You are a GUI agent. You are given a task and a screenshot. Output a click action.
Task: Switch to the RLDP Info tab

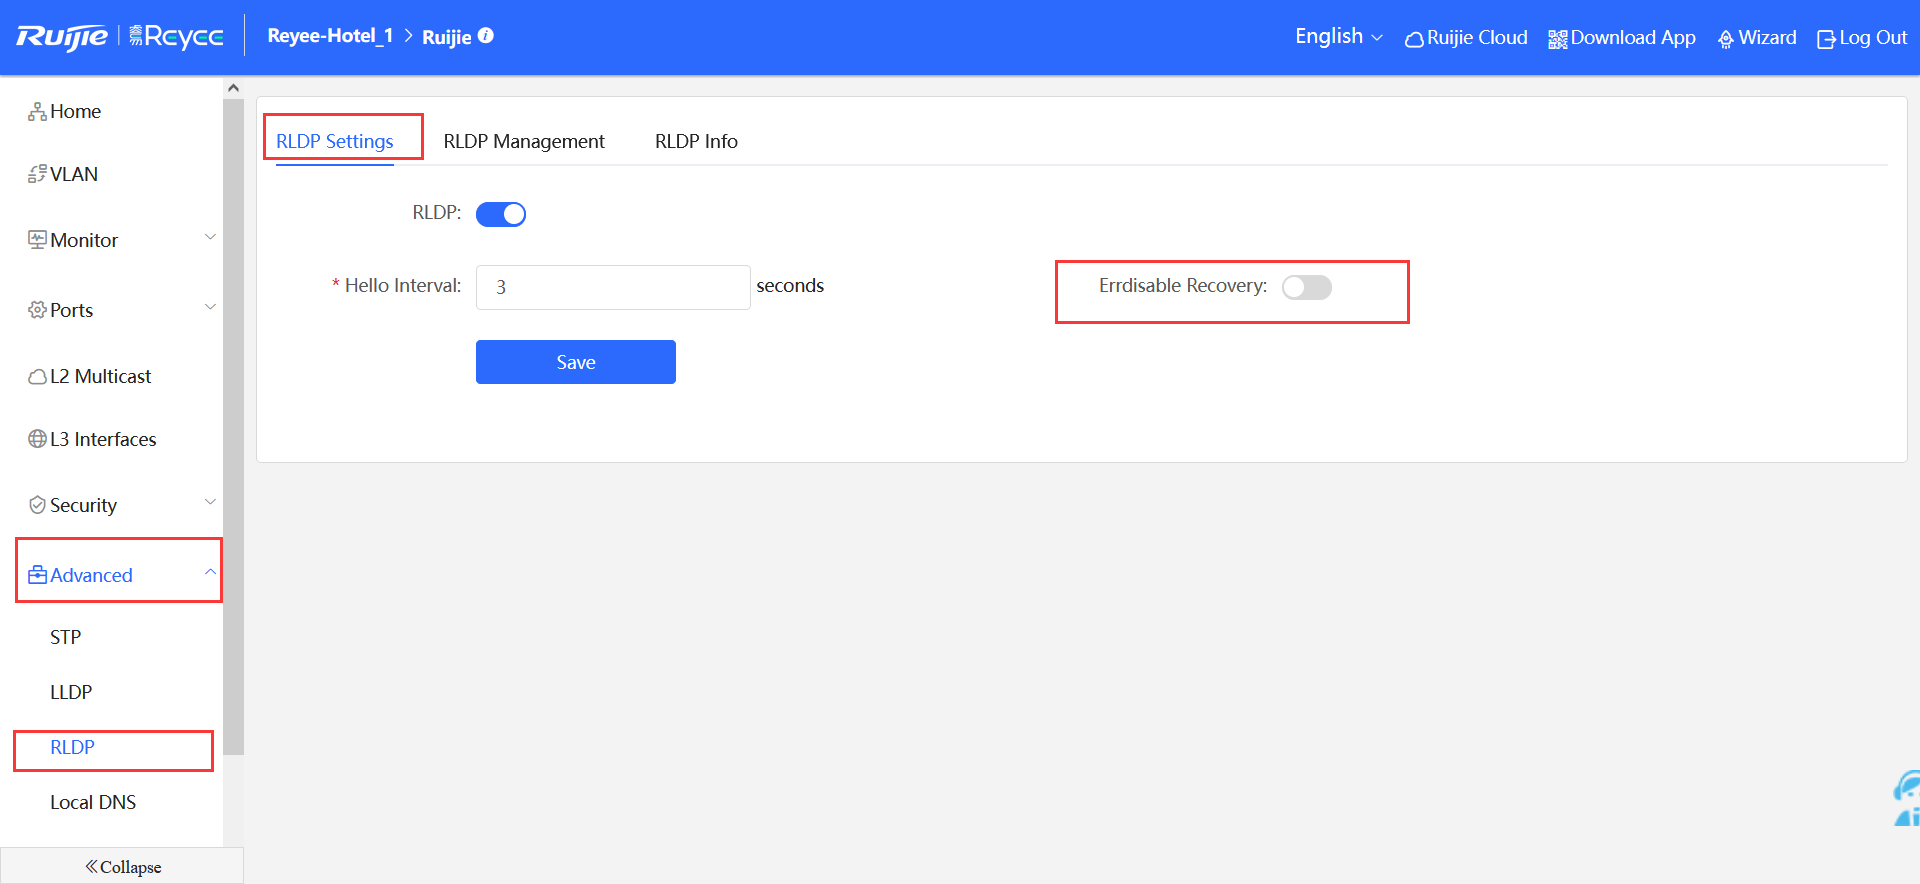[x=696, y=141]
